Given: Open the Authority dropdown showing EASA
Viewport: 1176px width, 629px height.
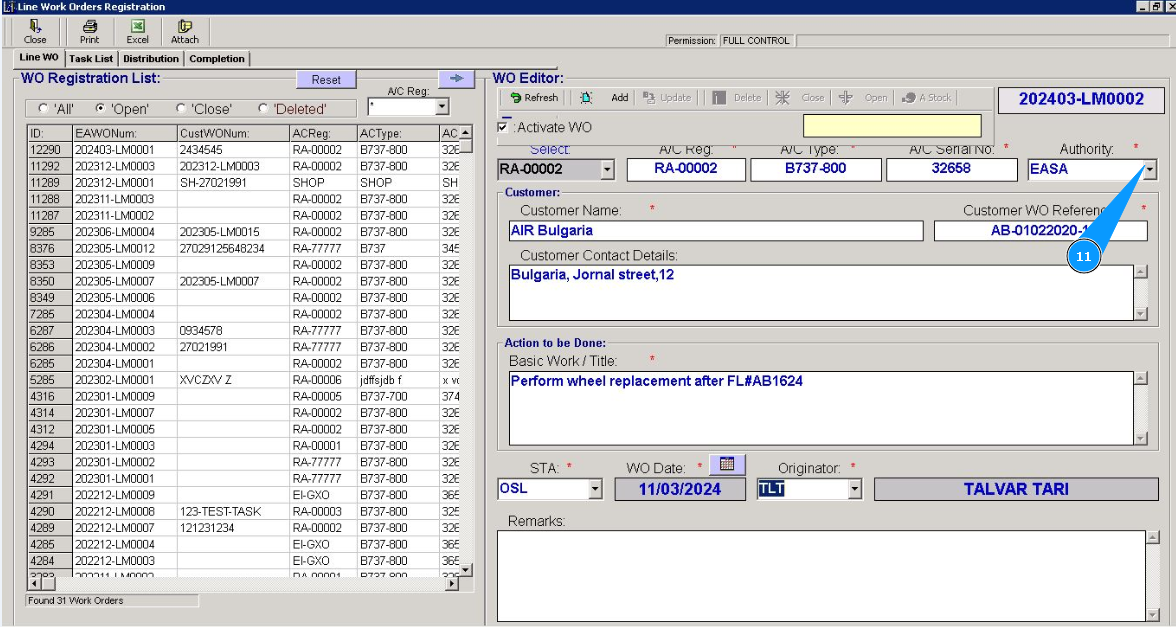Looking at the screenshot, I should (1149, 169).
